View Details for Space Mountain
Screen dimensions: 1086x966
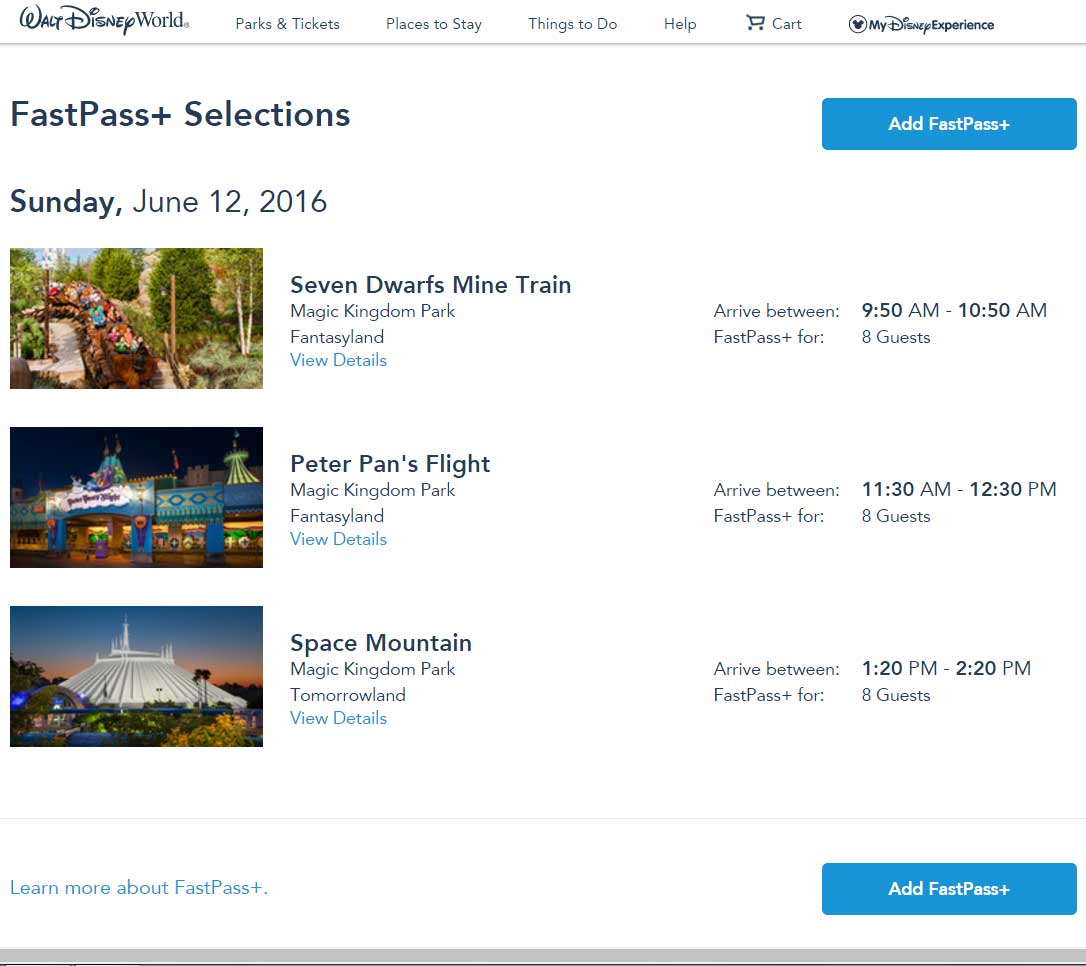[338, 718]
